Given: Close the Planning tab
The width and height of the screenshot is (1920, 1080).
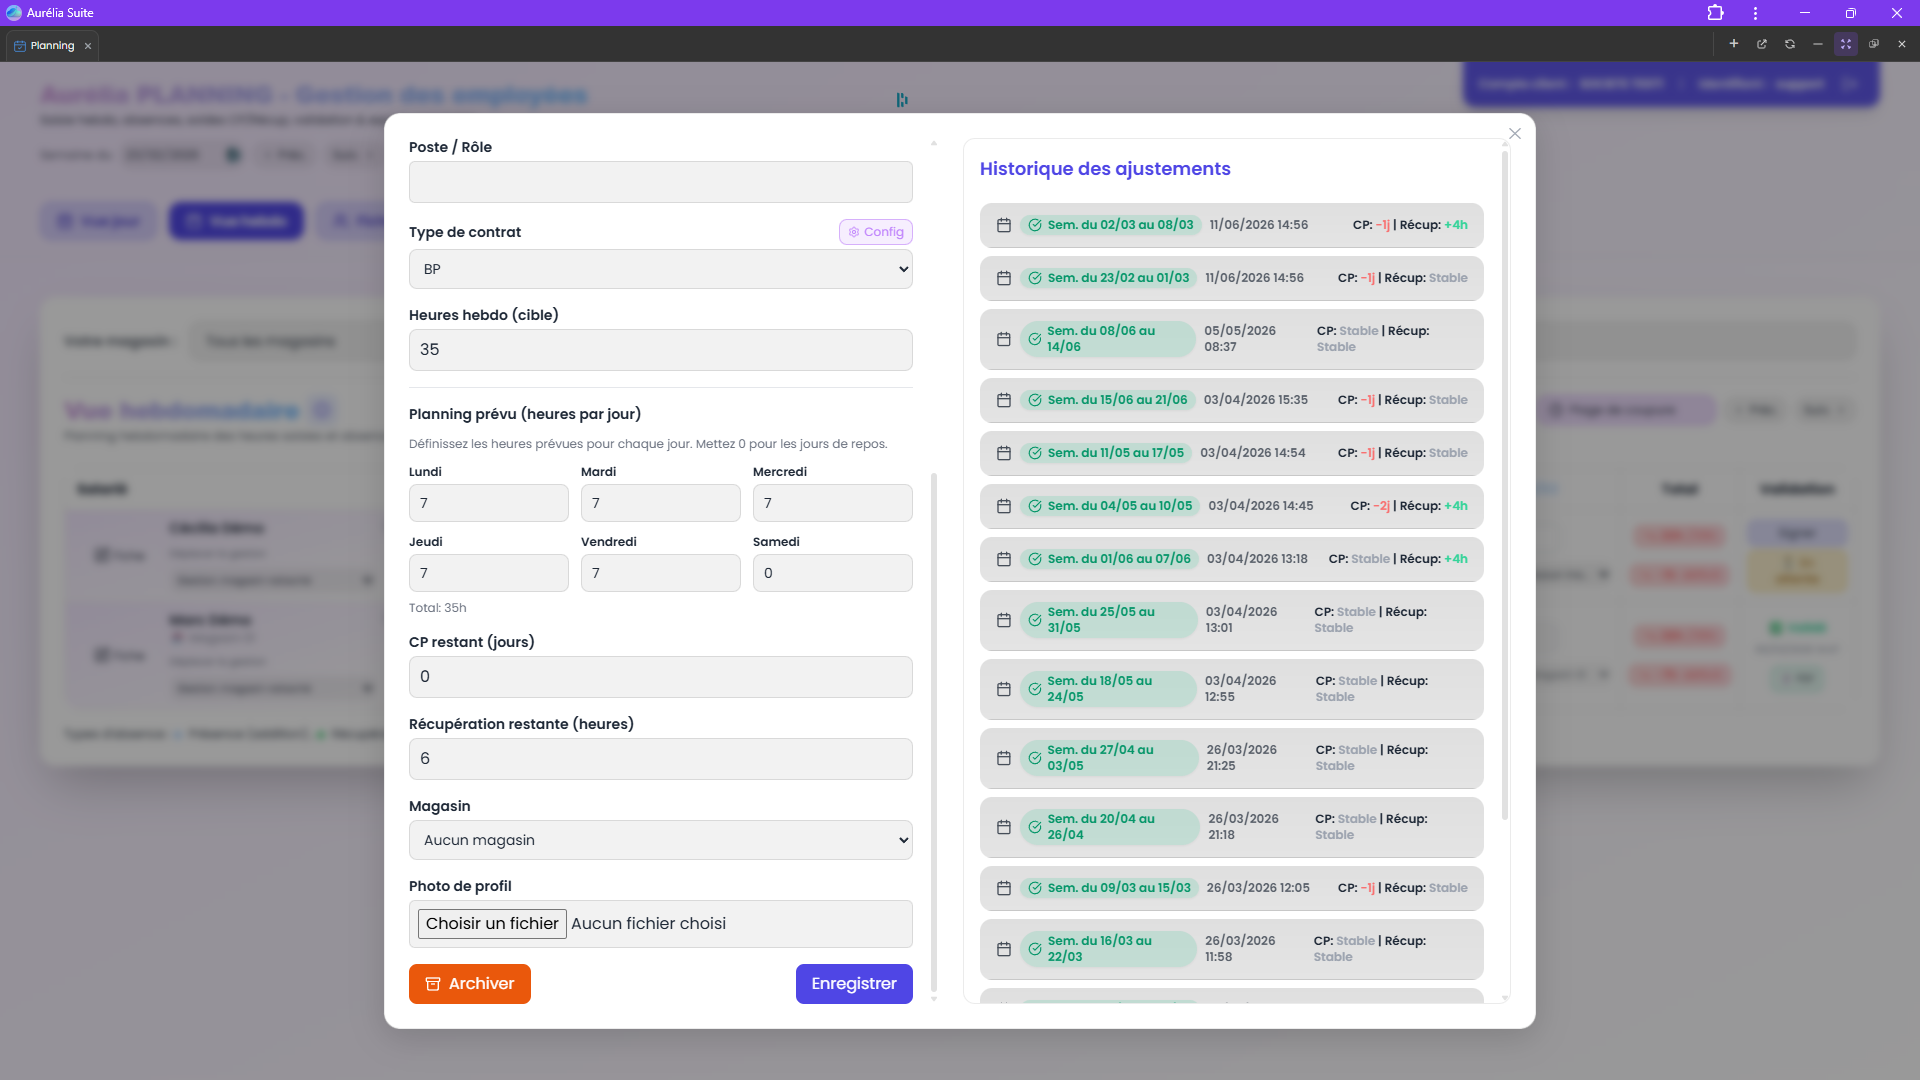Looking at the screenshot, I should 88,46.
